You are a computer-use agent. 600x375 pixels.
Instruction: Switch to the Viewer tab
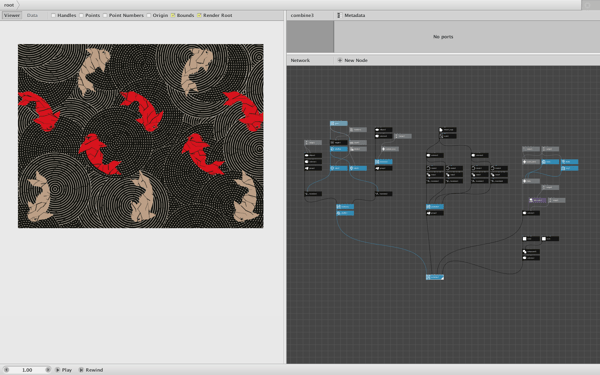point(11,15)
